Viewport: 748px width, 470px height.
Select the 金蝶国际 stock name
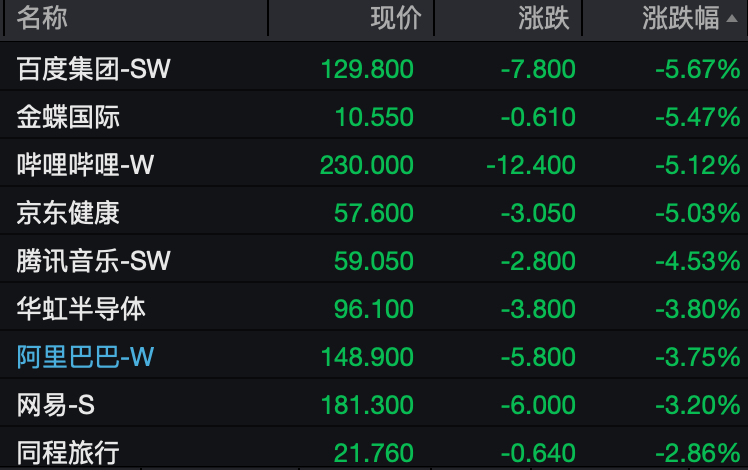coord(68,117)
